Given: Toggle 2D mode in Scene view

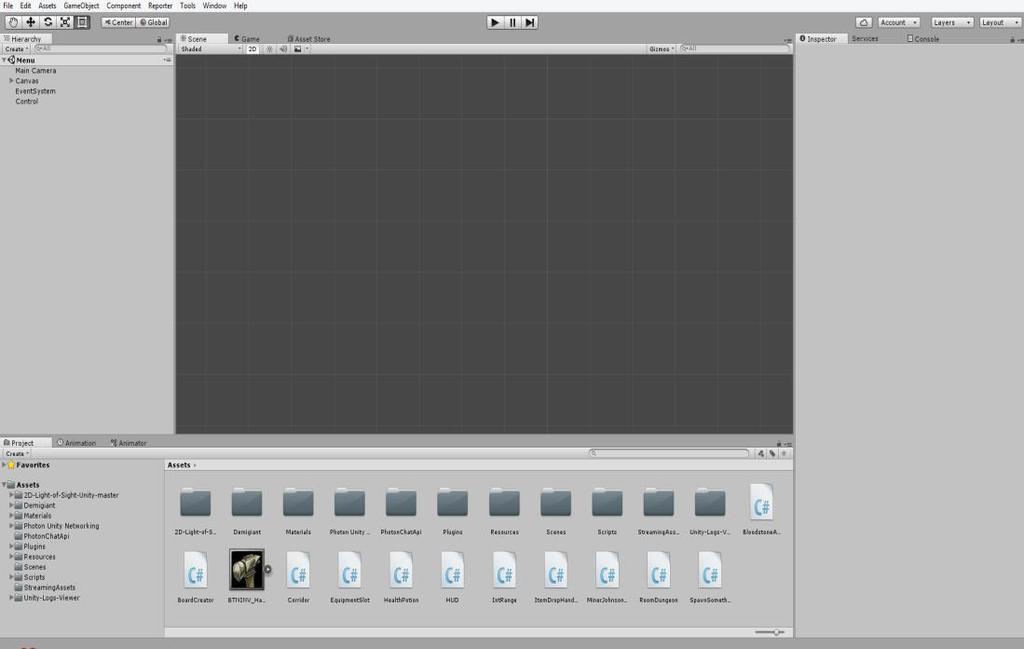Looking at the screenshot, I should [252, 49].
